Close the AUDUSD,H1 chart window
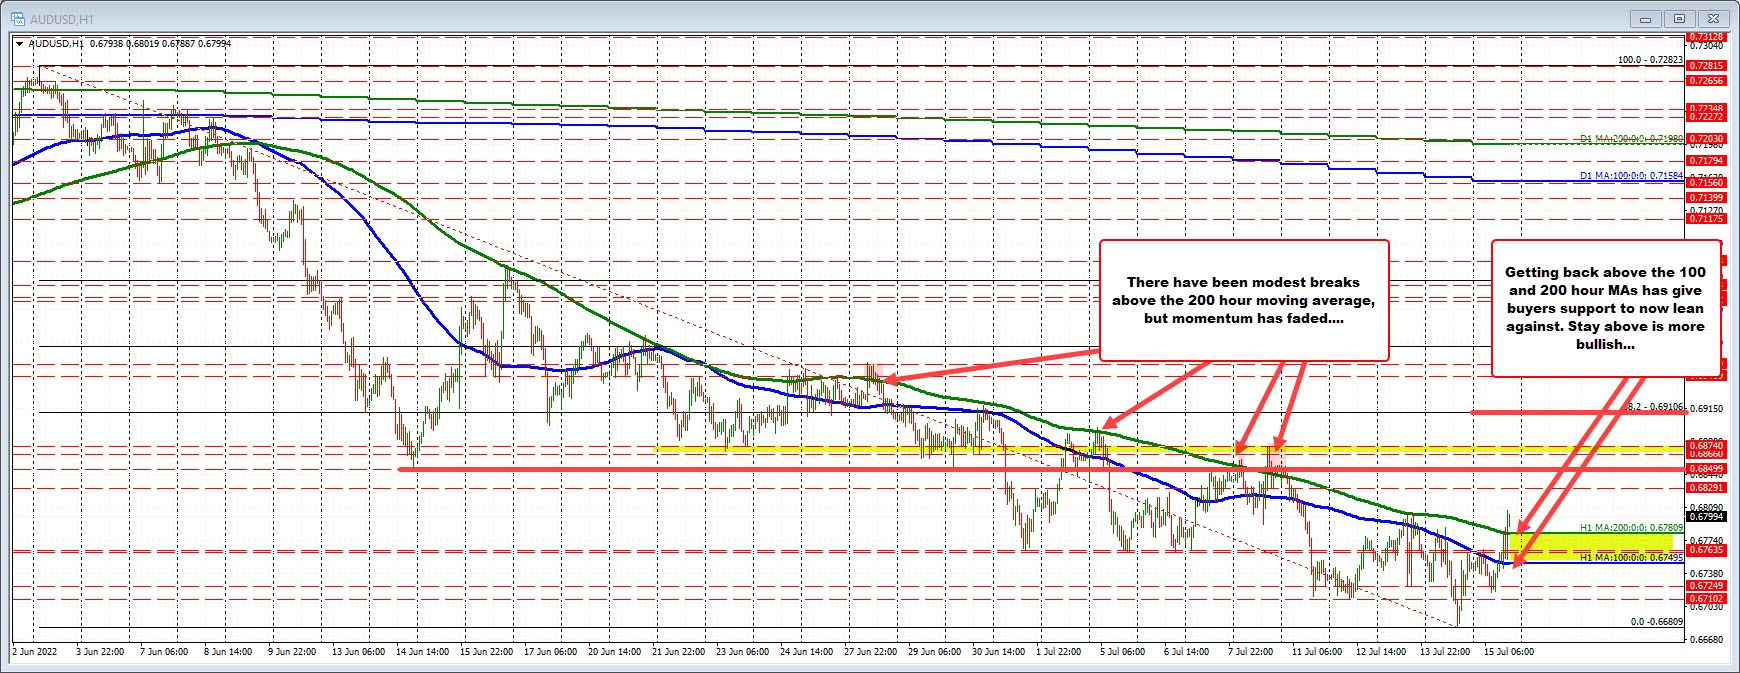The image size is (1740, 673). (1713, 18)
